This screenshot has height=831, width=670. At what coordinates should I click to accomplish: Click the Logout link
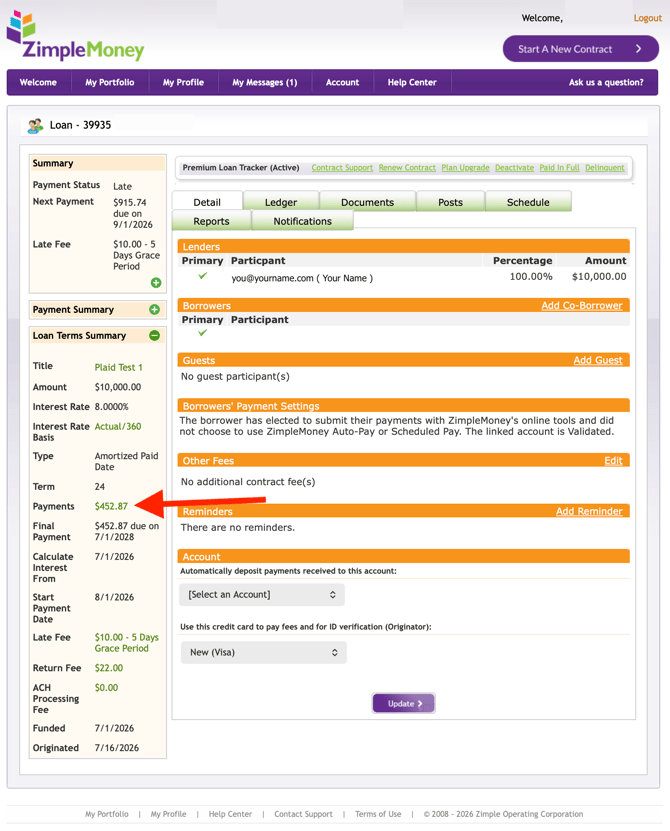(x=647, y=18)
